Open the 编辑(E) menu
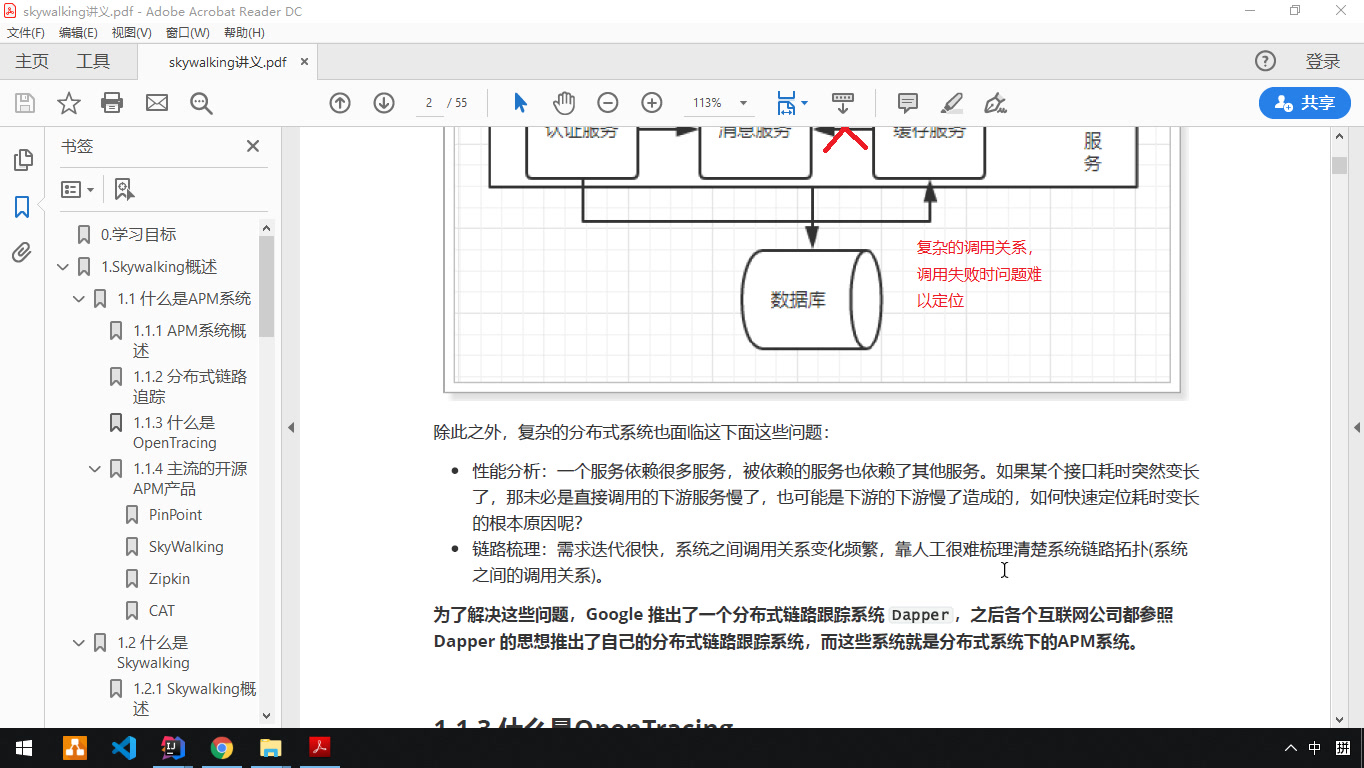1364x768 pixels. coord(78,32)
